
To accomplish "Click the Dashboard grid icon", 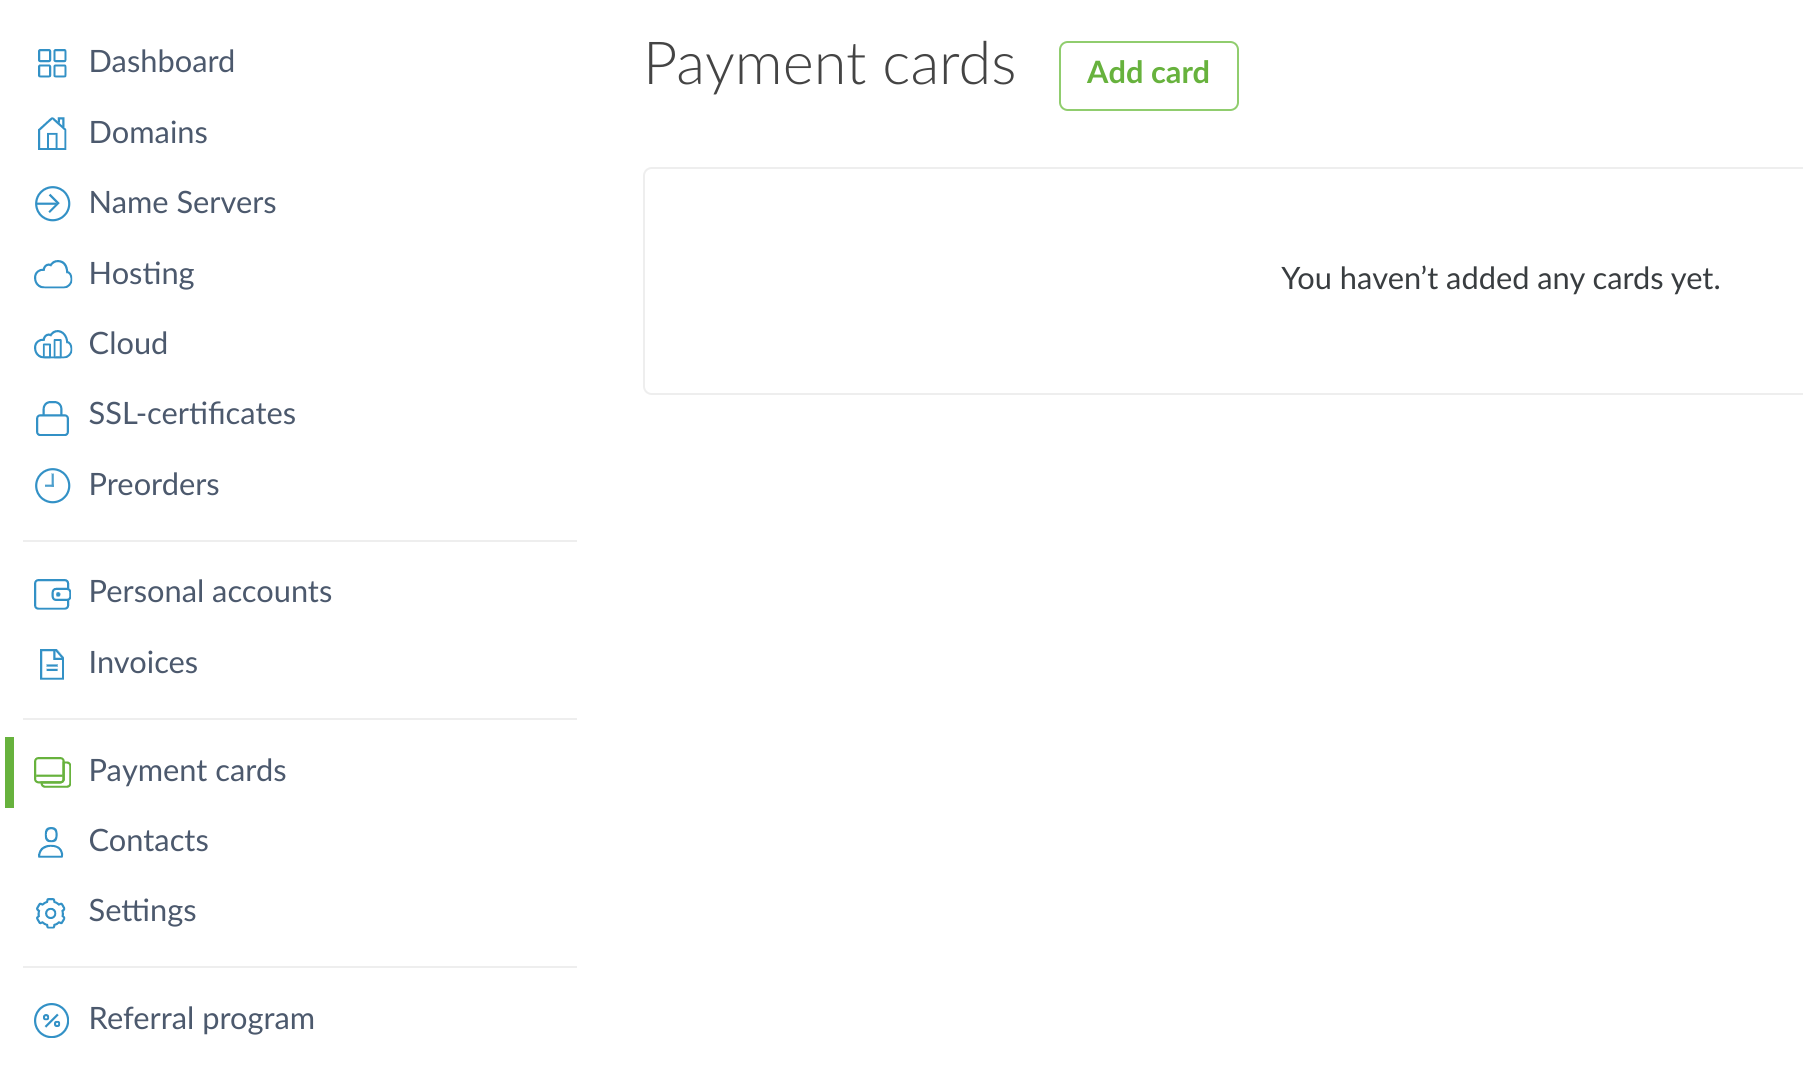I will 52,63.
